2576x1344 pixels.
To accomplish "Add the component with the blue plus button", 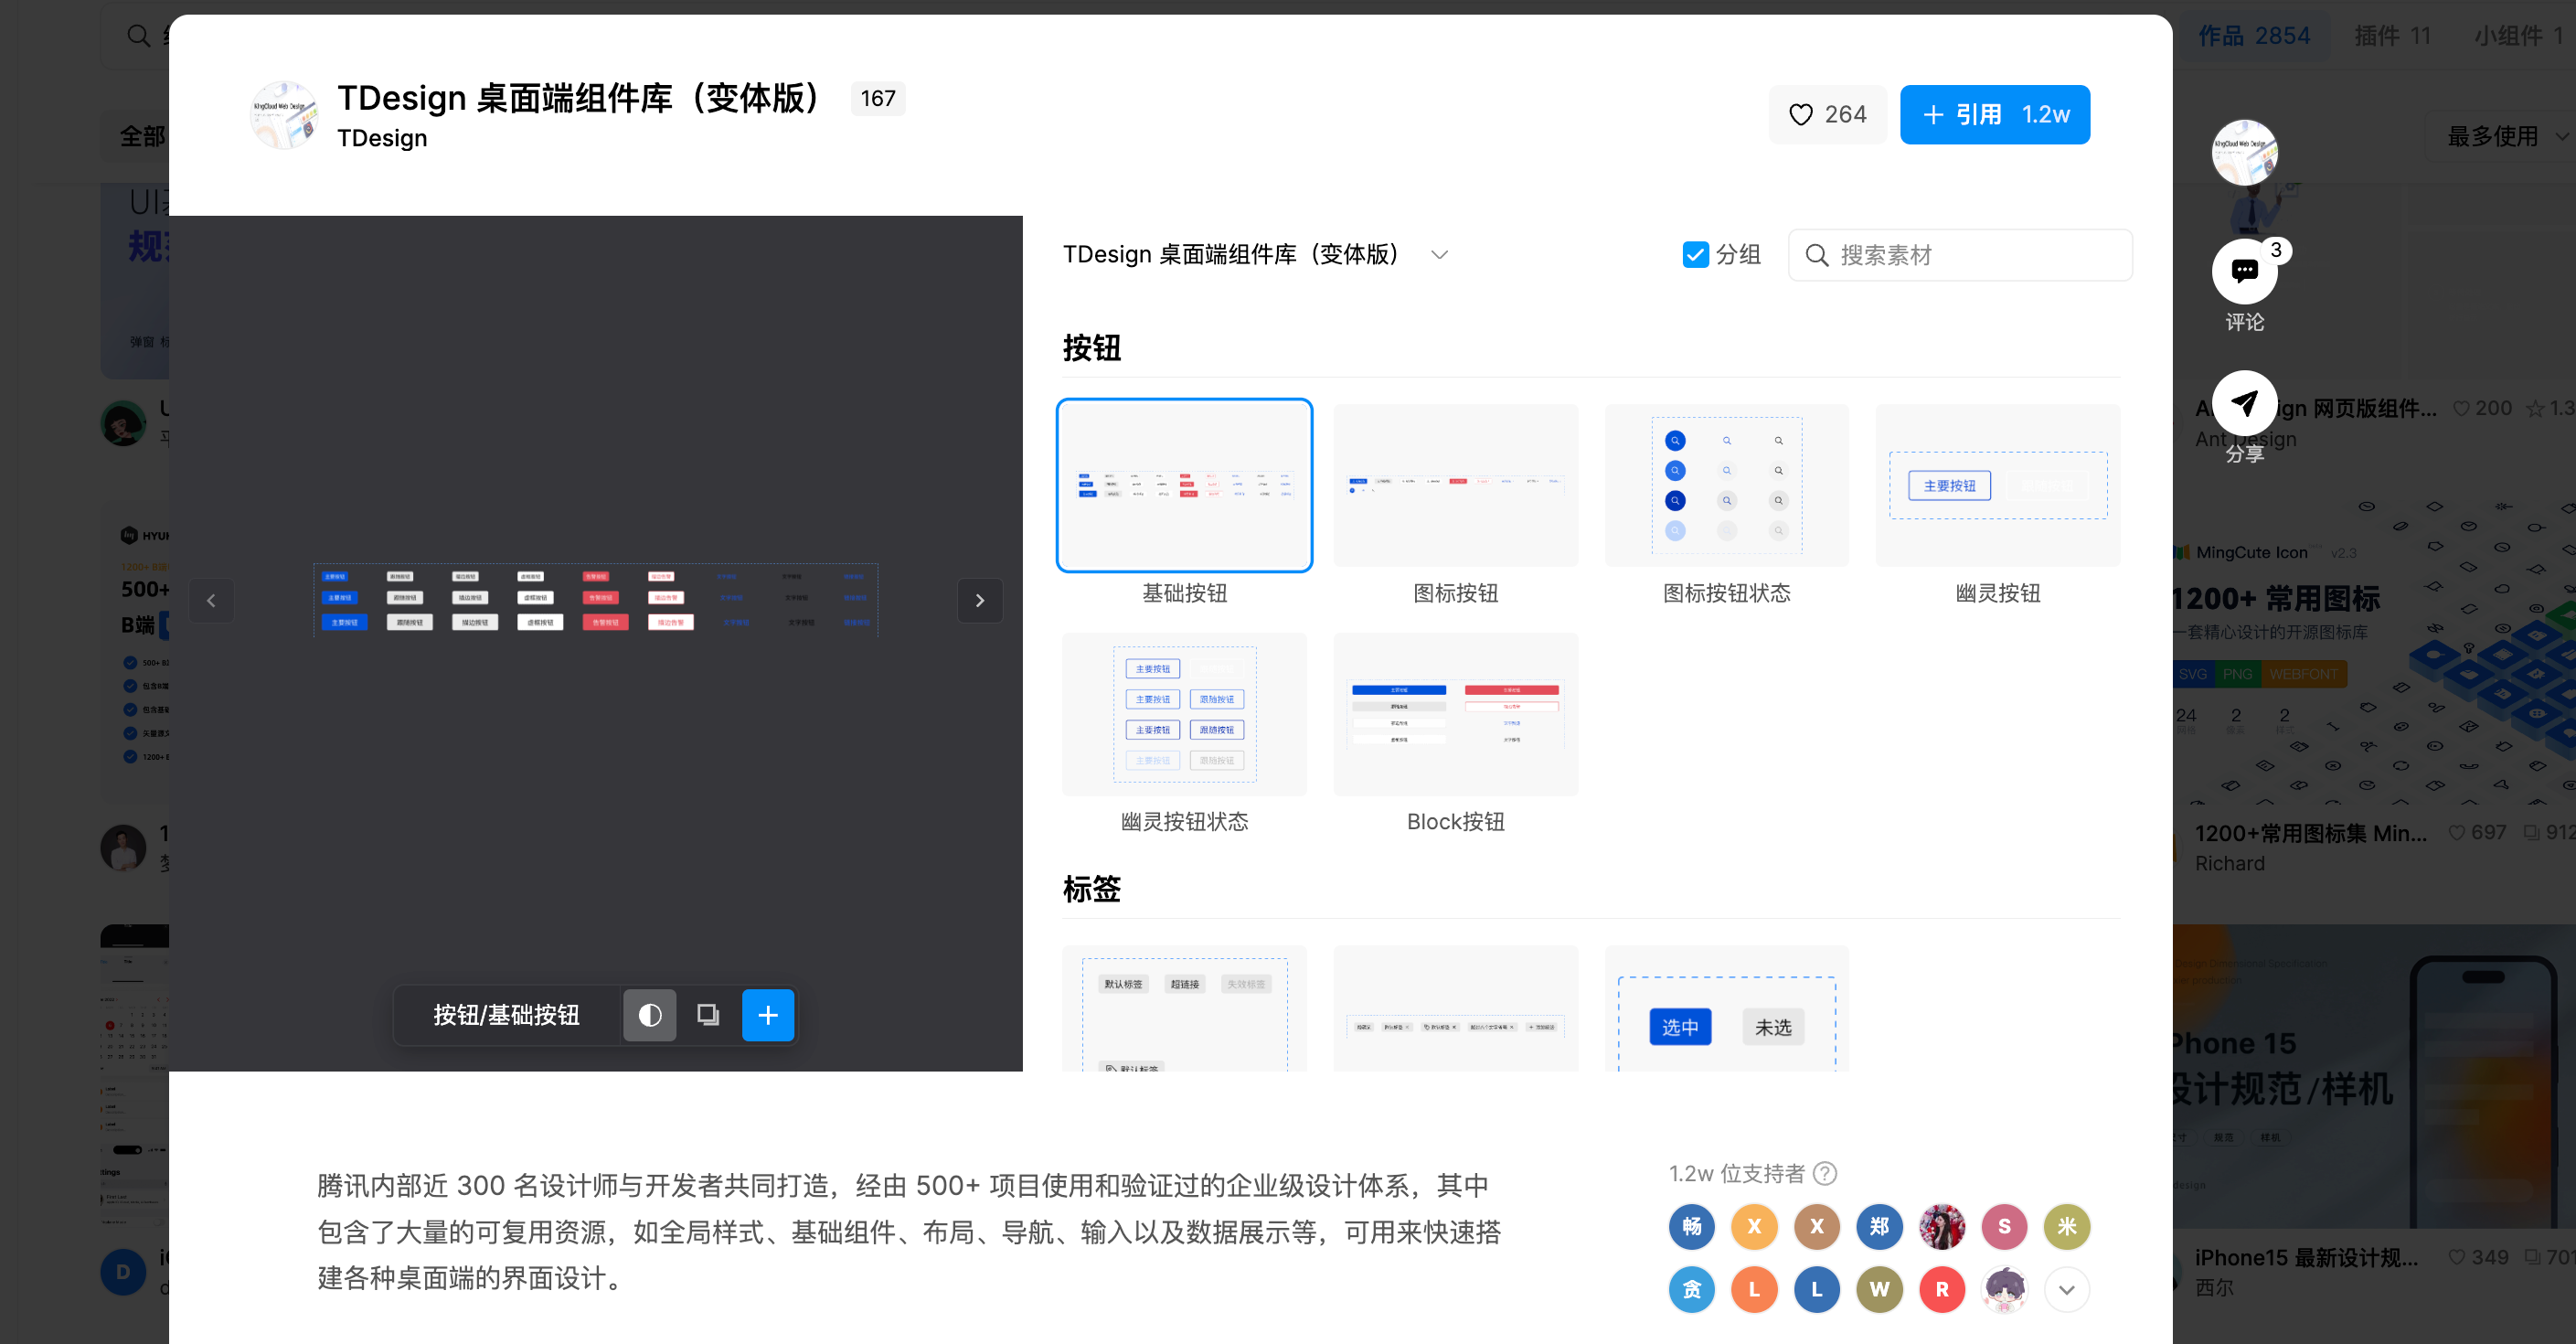I will click(768, 1015).
